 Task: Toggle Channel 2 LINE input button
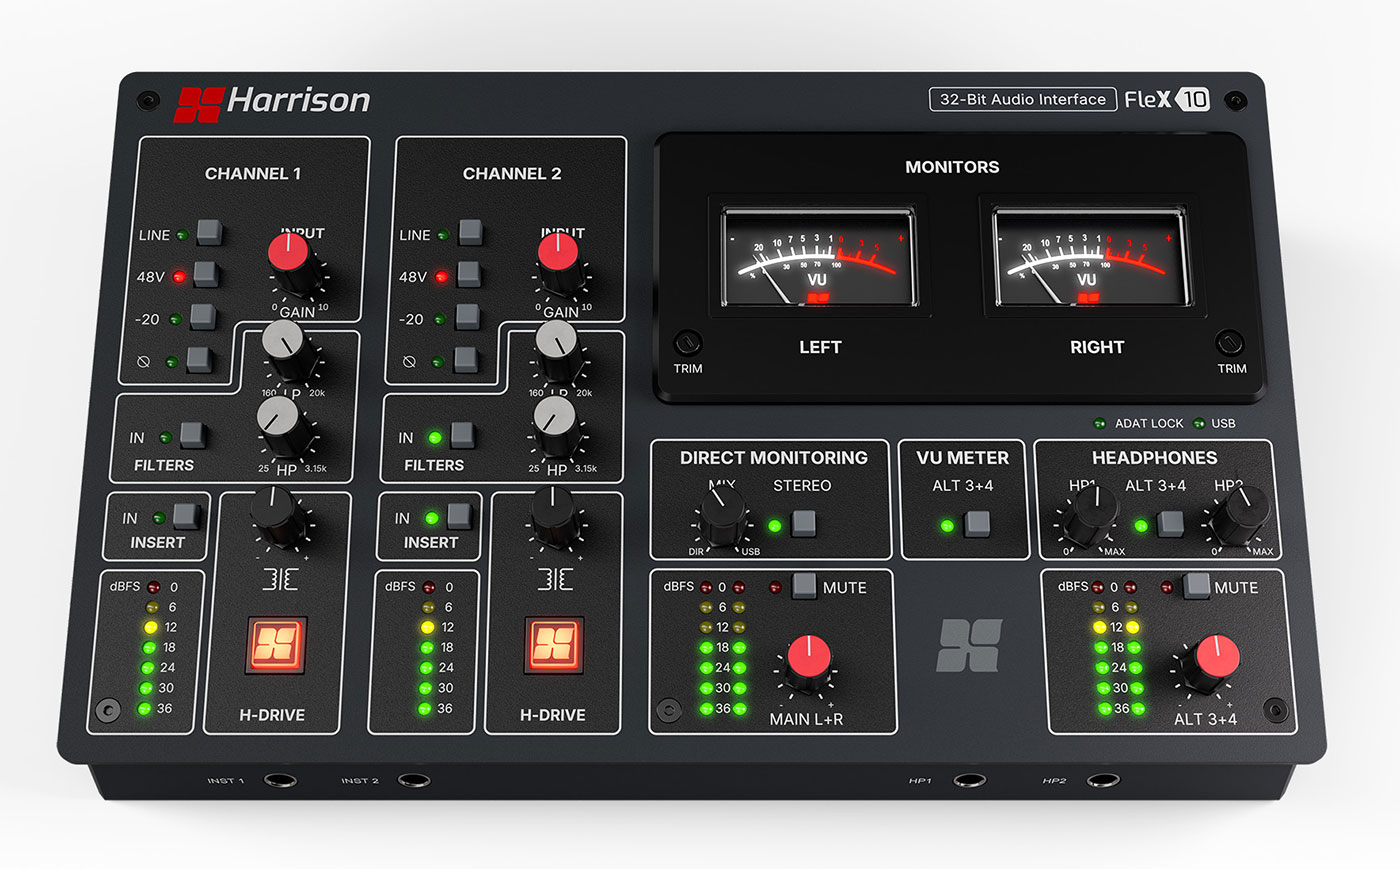click(x=470, y=232)
